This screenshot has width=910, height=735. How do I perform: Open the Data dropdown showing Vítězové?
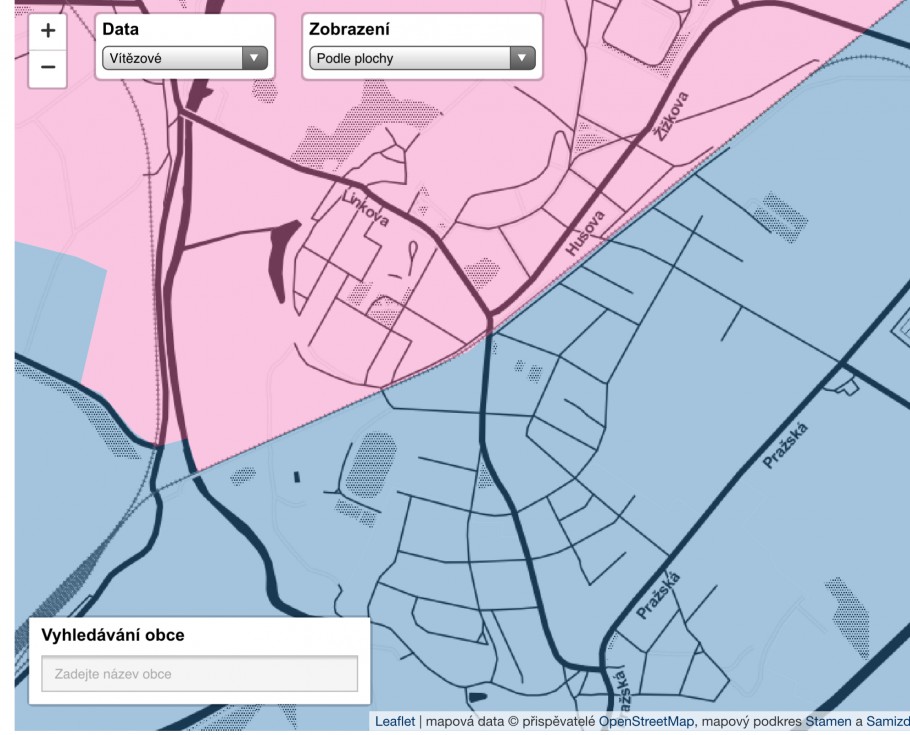(184, 59)
